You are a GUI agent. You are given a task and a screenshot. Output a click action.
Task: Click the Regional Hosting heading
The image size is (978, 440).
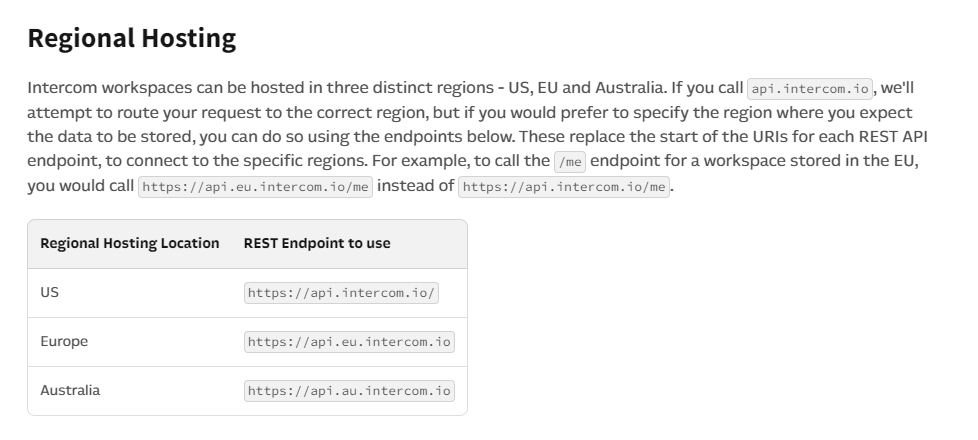[x=132, y=38]
